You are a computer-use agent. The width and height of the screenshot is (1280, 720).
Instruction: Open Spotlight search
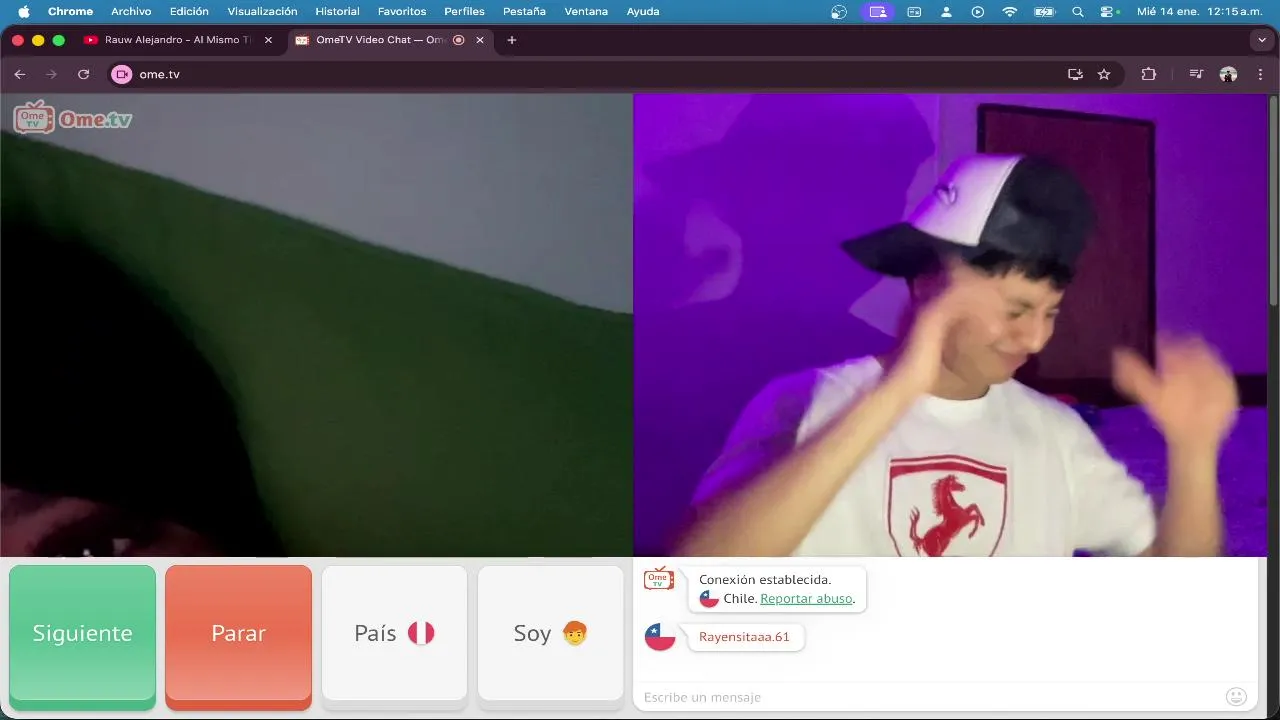(x=1077, y=12)
